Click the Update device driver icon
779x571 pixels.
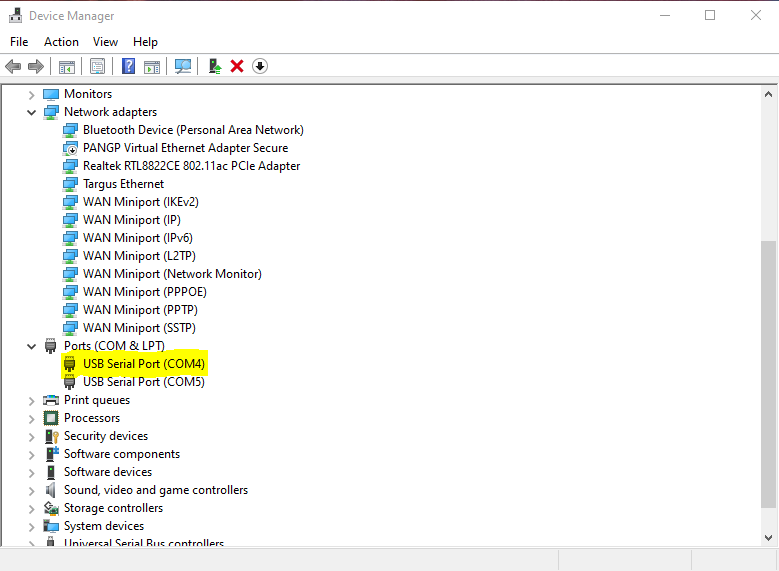tap(214, 66)
